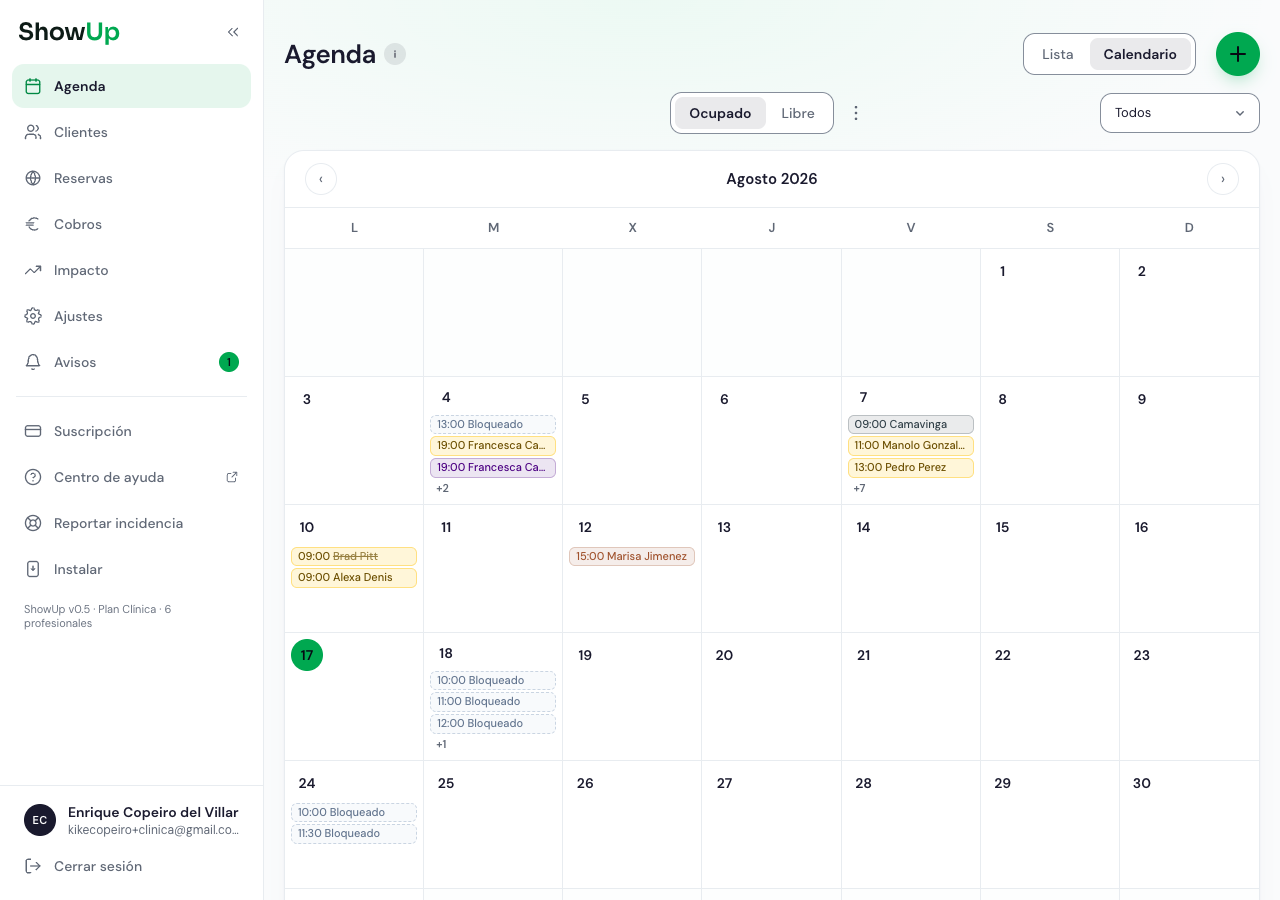Select the Ocupado filter toggle
This screenshot has height=900, width=1280.
point(720,113)
